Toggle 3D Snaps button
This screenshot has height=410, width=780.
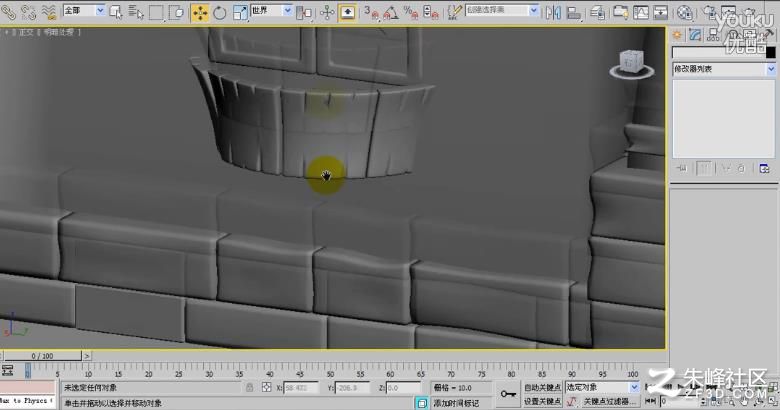[370, 12]
